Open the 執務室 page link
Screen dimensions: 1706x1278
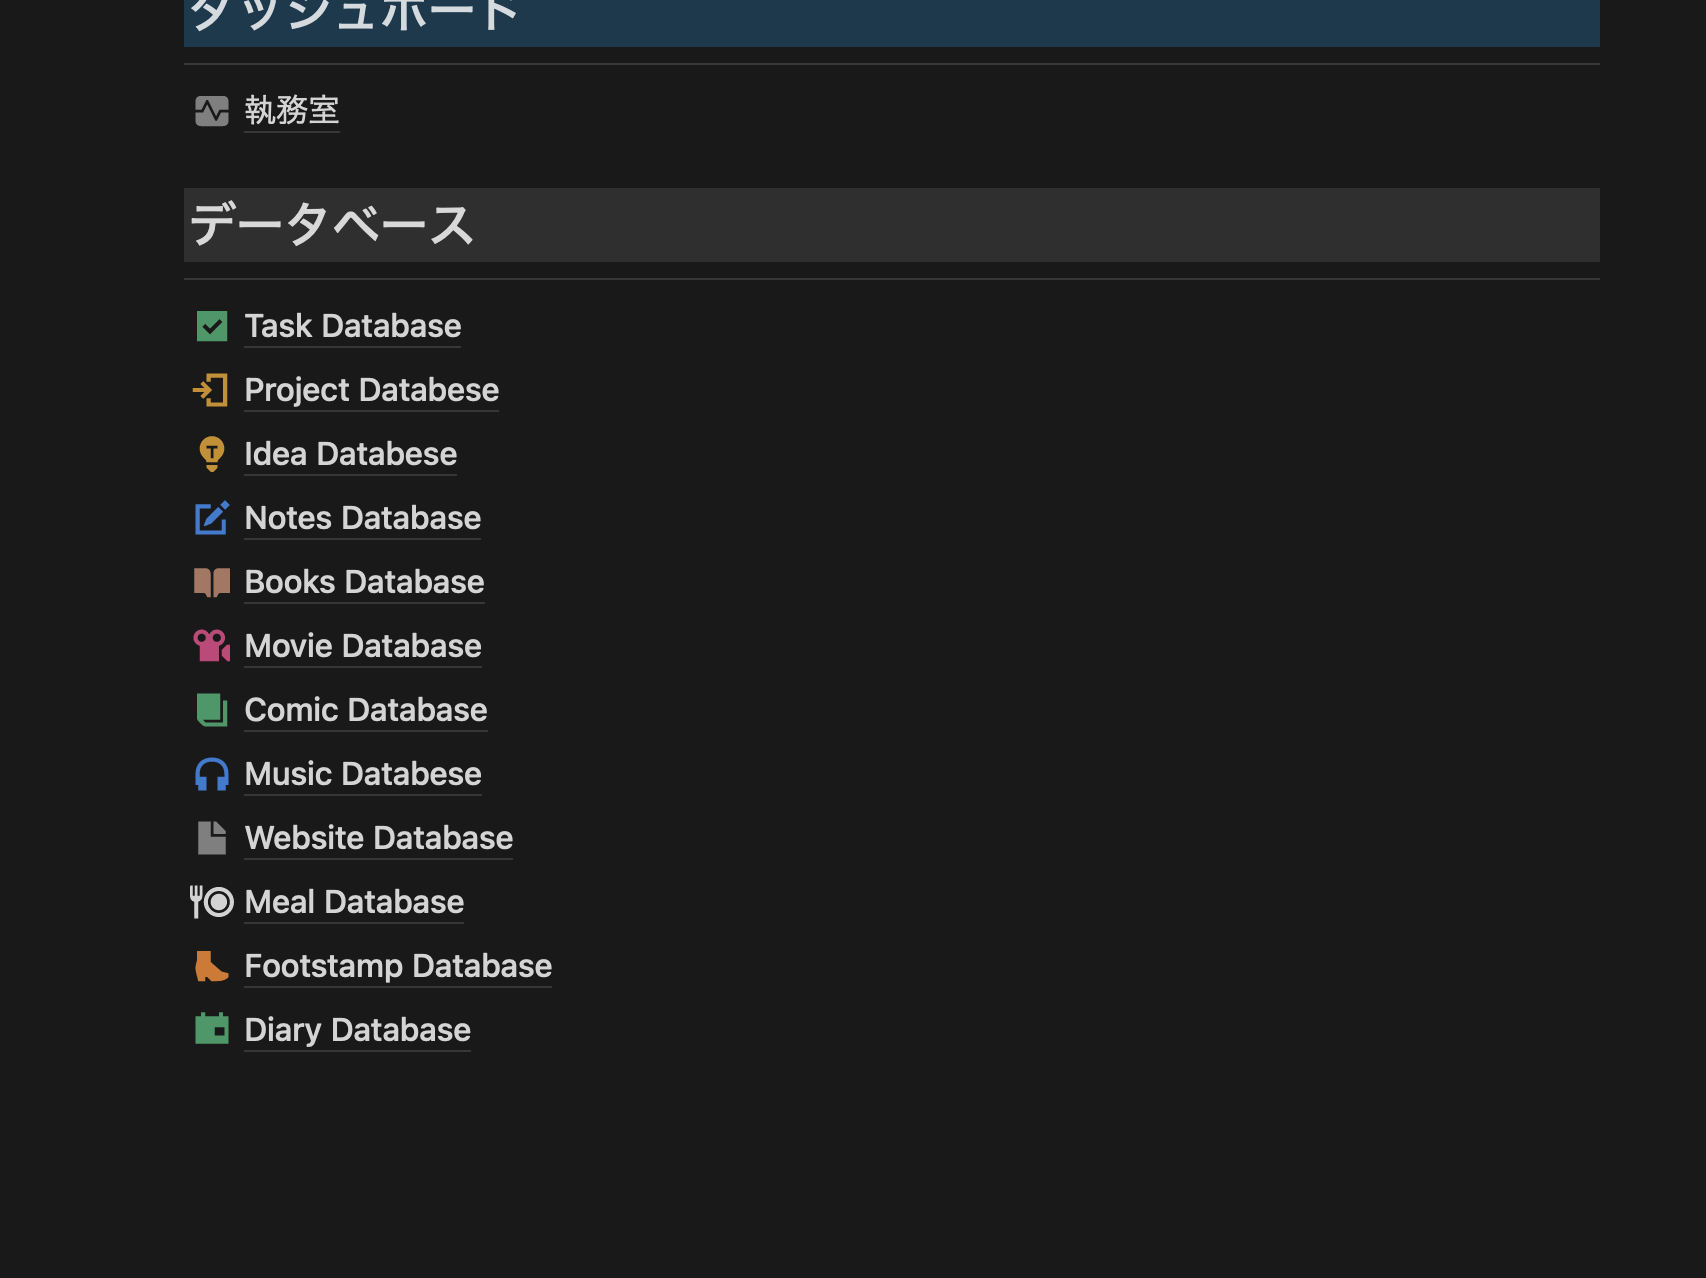coord(291,111)
